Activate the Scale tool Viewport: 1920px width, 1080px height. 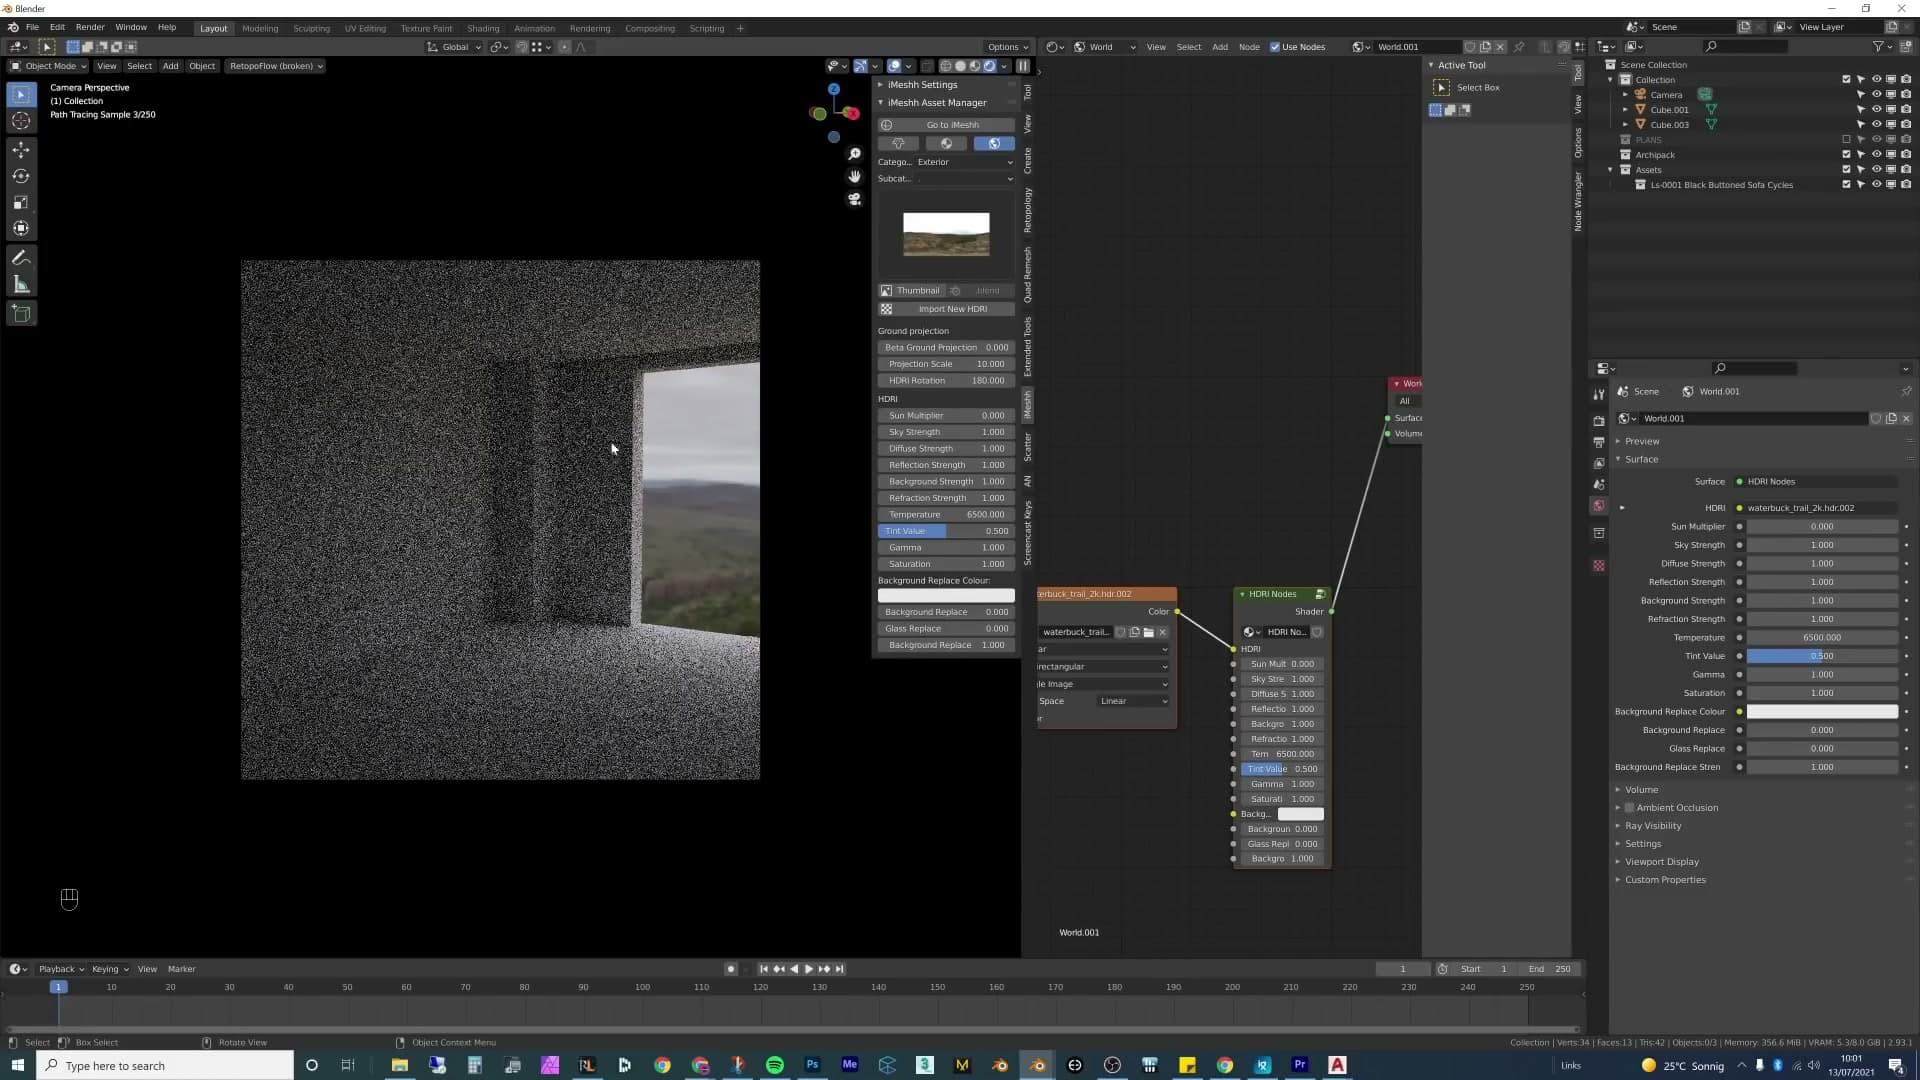21,202
